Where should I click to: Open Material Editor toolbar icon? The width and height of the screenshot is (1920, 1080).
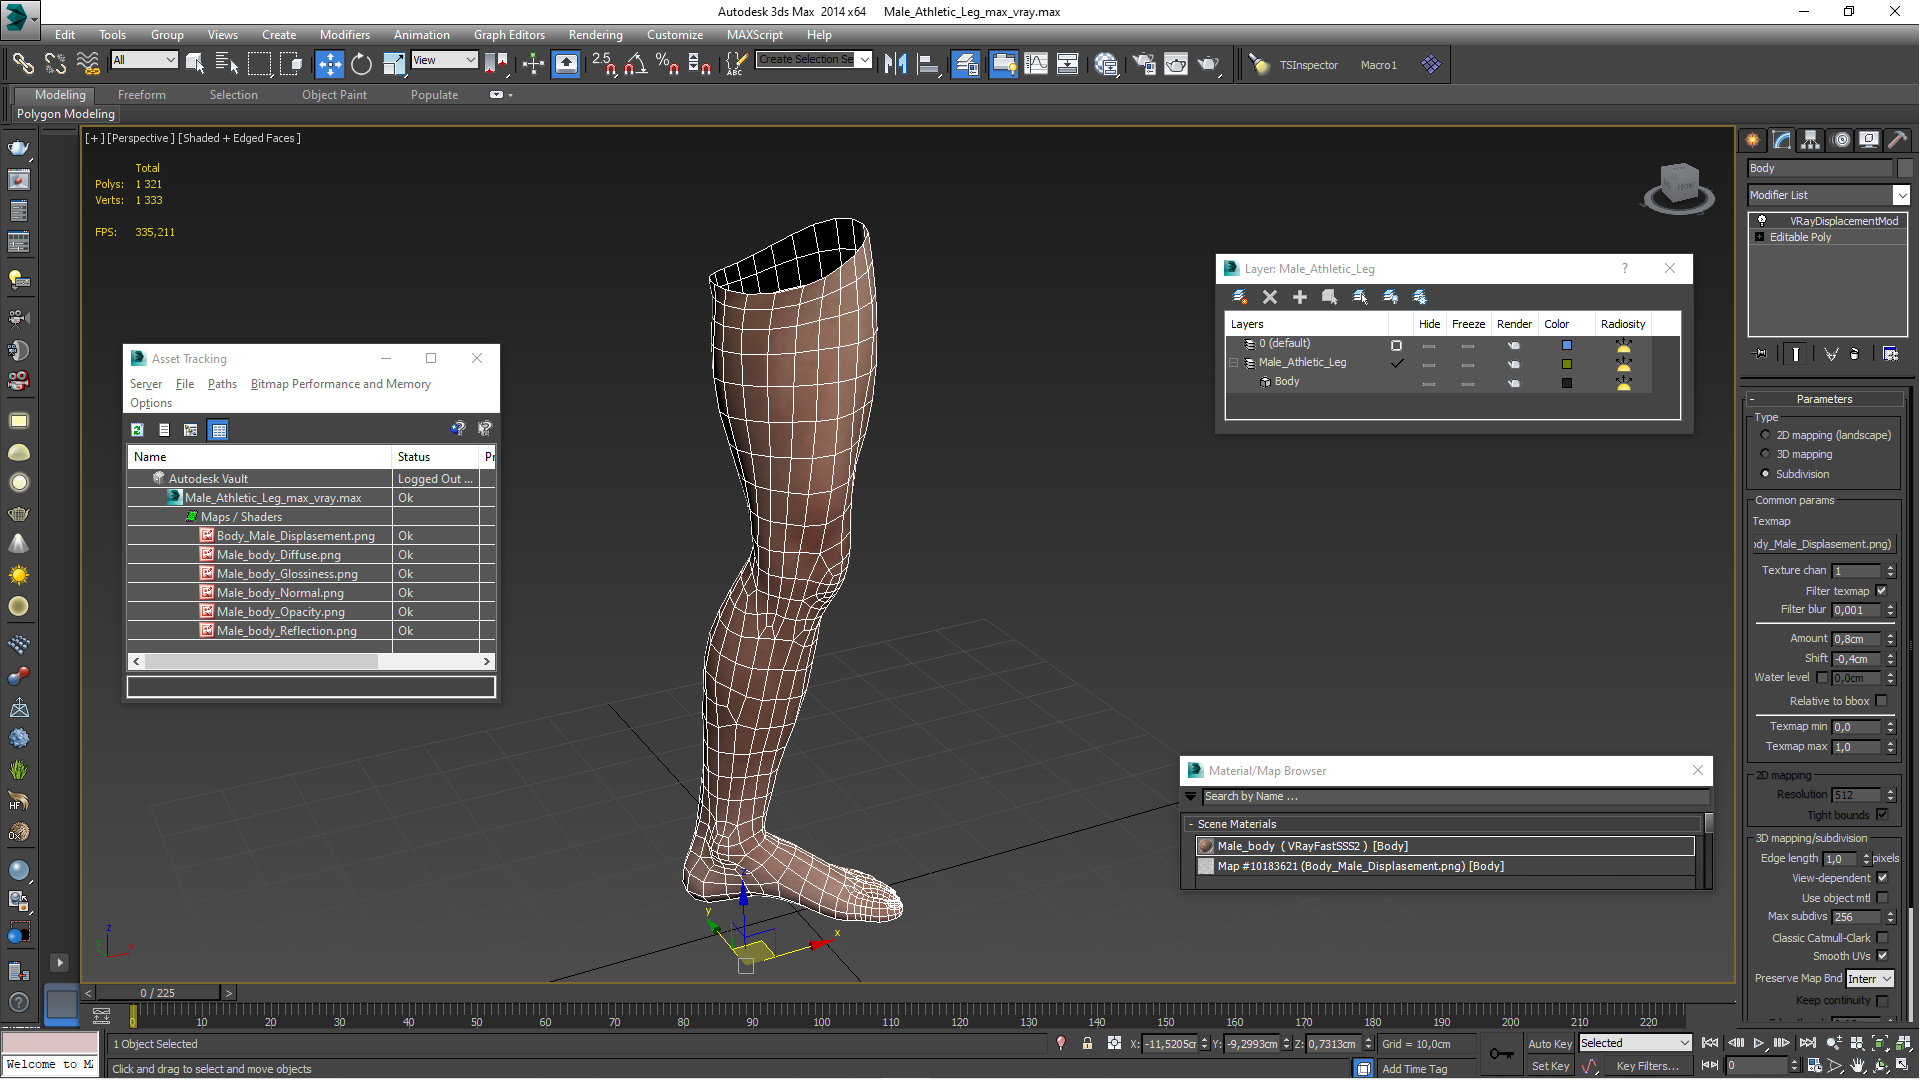coord(1106,64)
